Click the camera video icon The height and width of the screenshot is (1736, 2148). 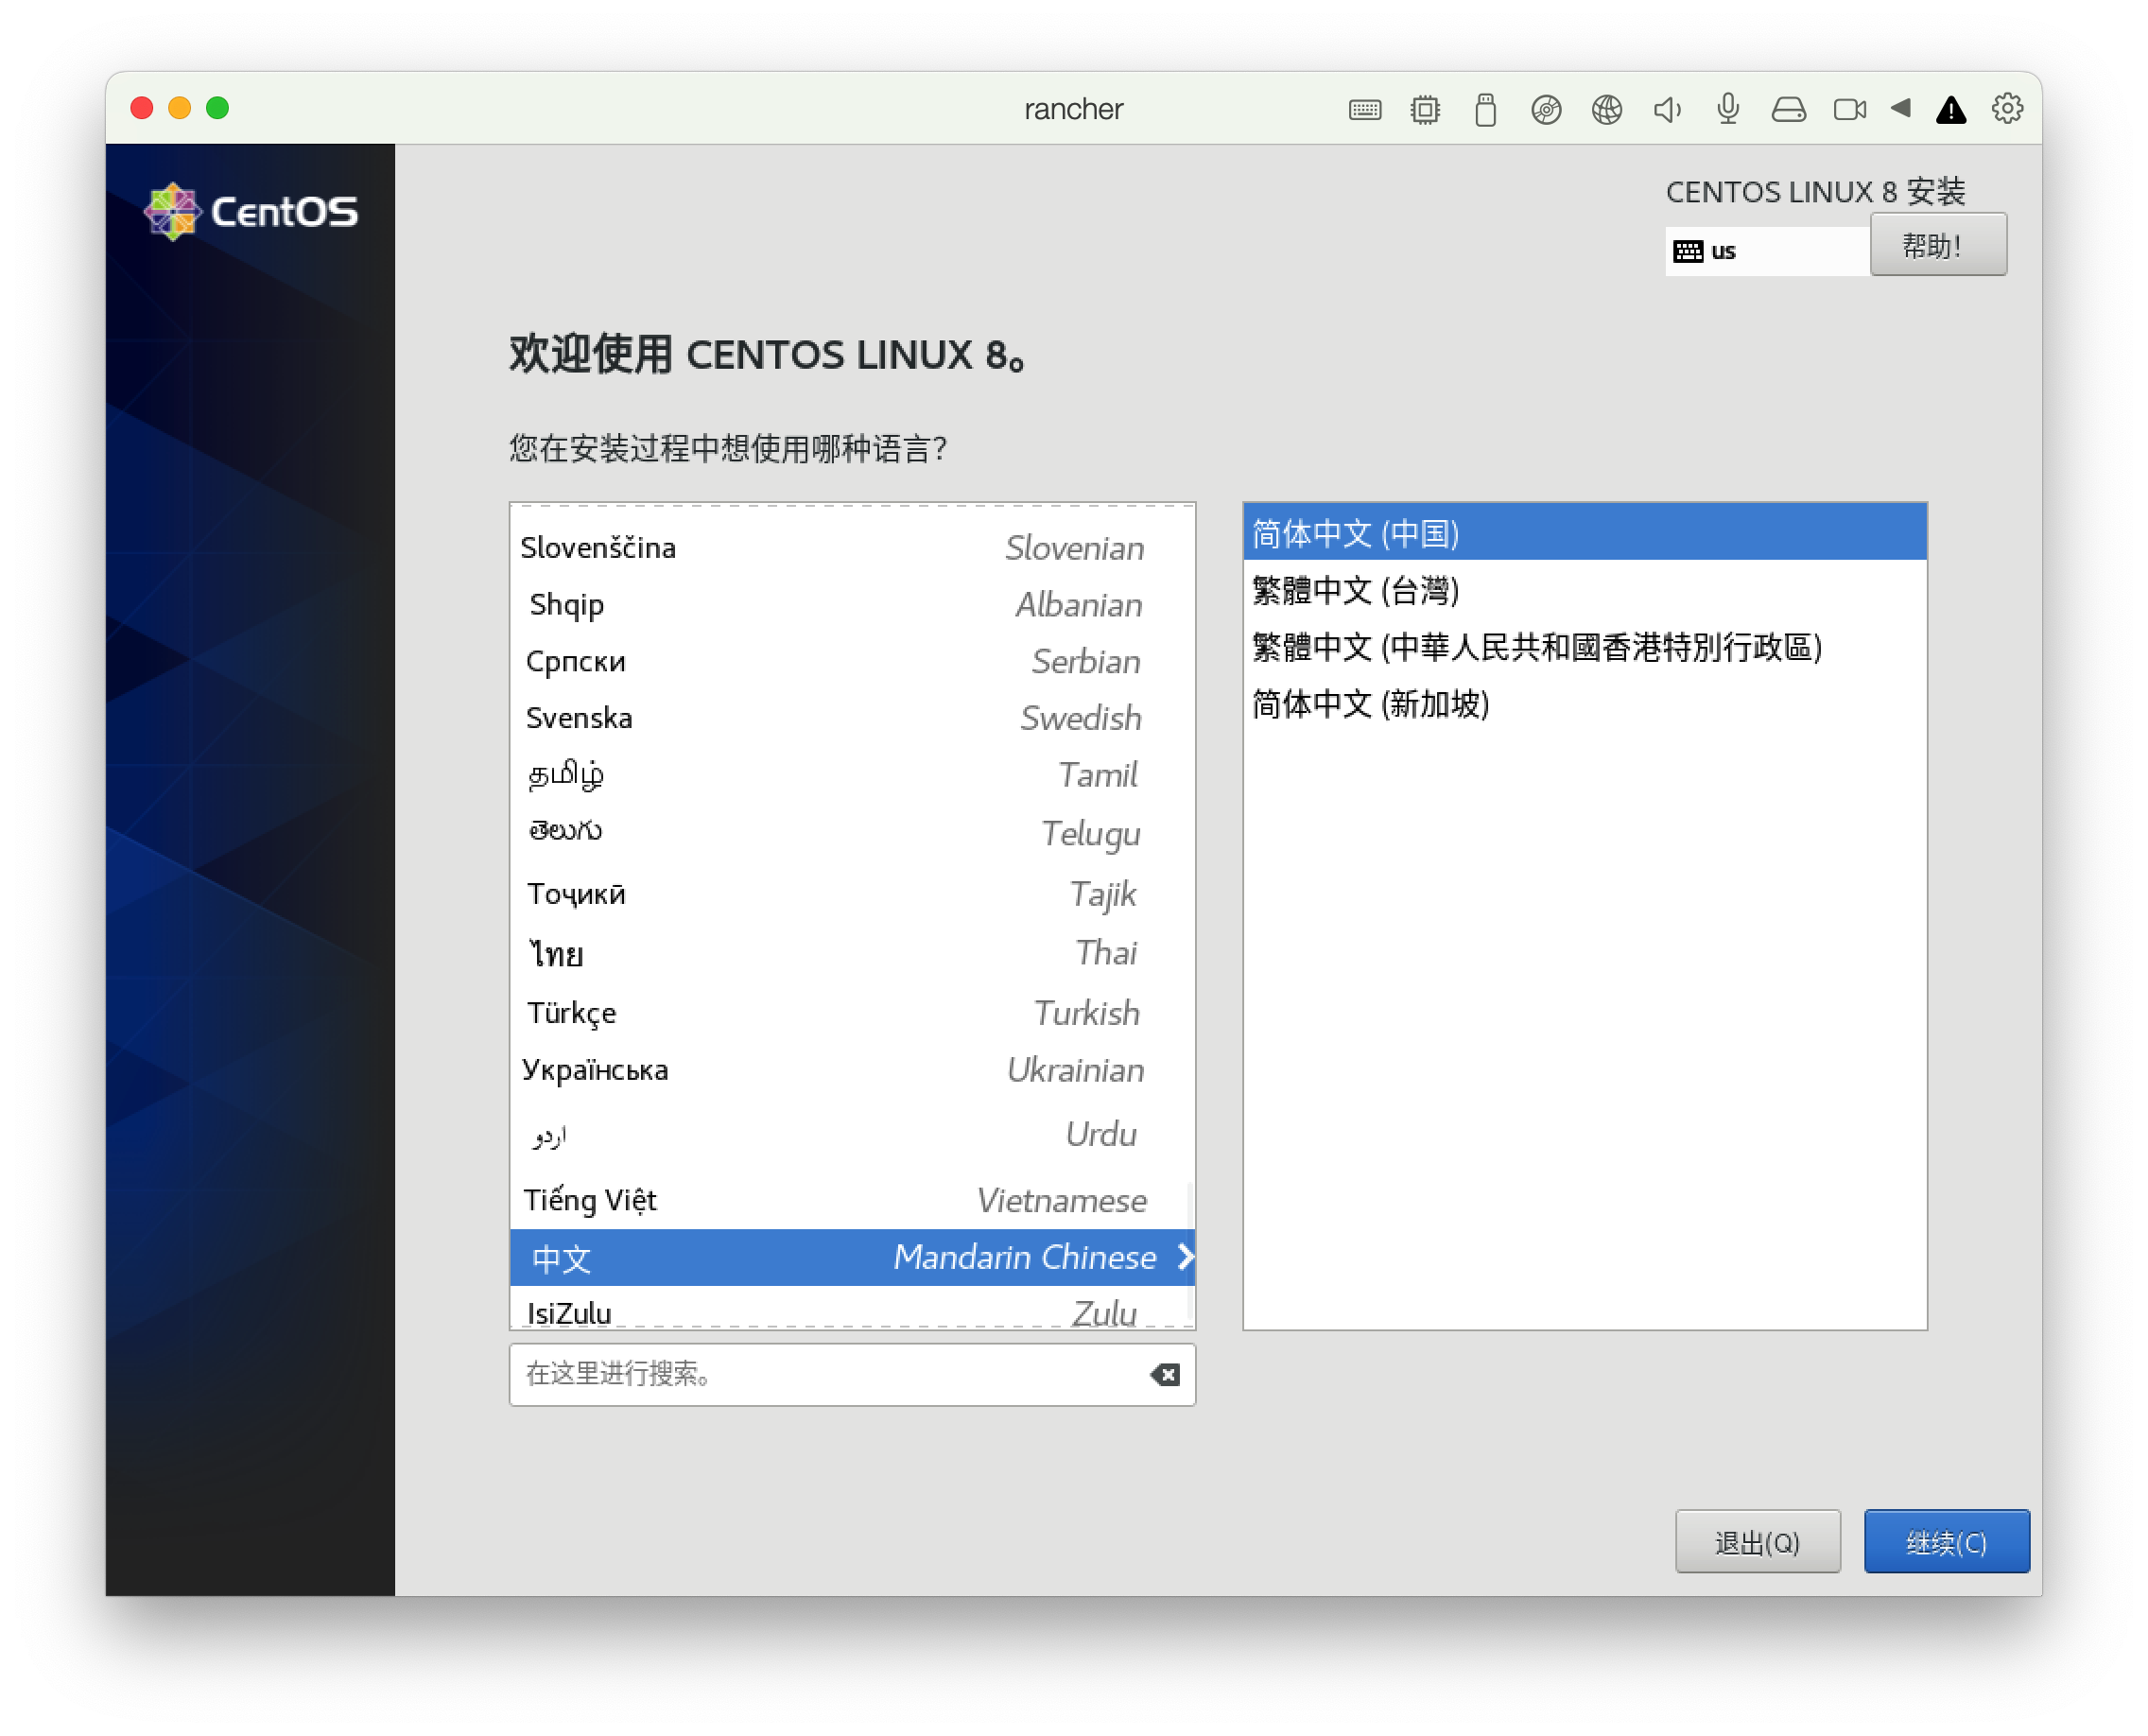click(1849, 109)
